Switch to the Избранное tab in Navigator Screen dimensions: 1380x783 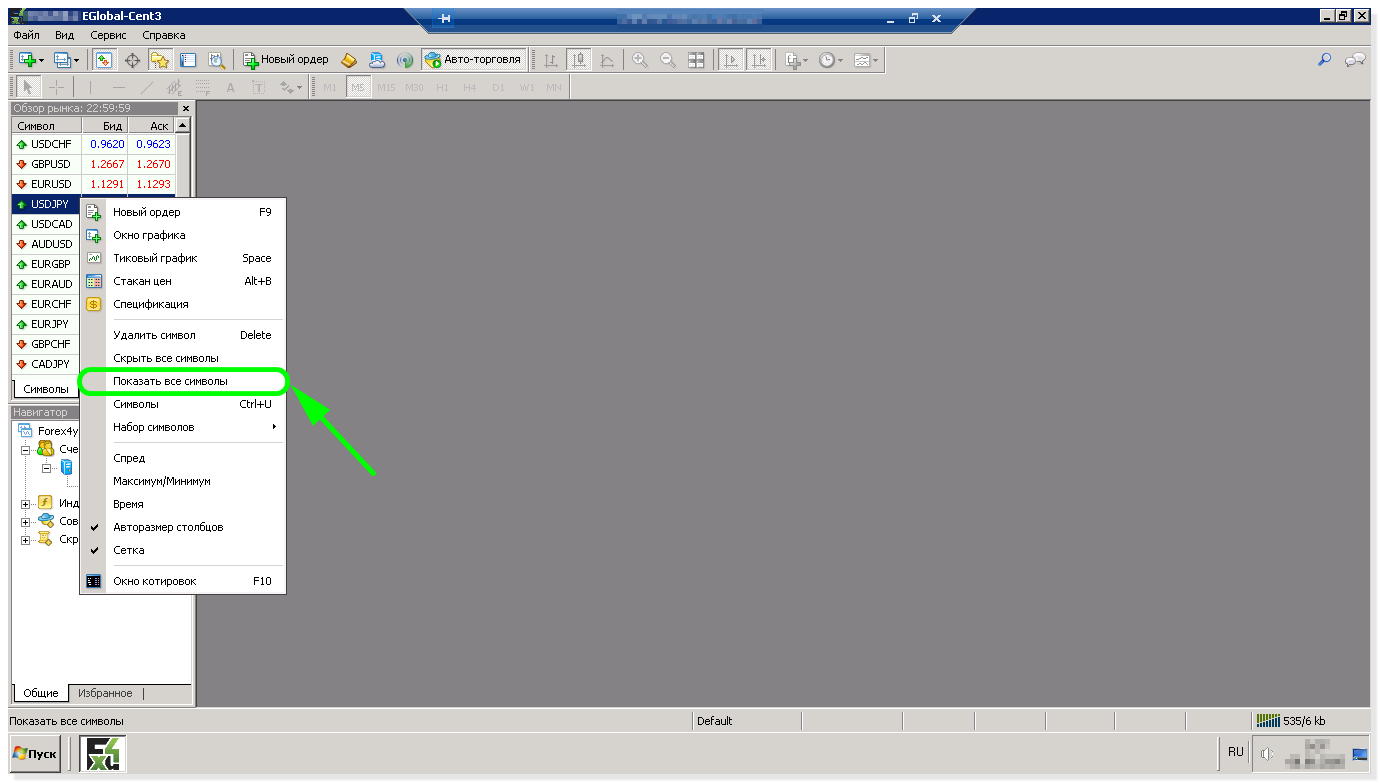[x=105, y=693]
